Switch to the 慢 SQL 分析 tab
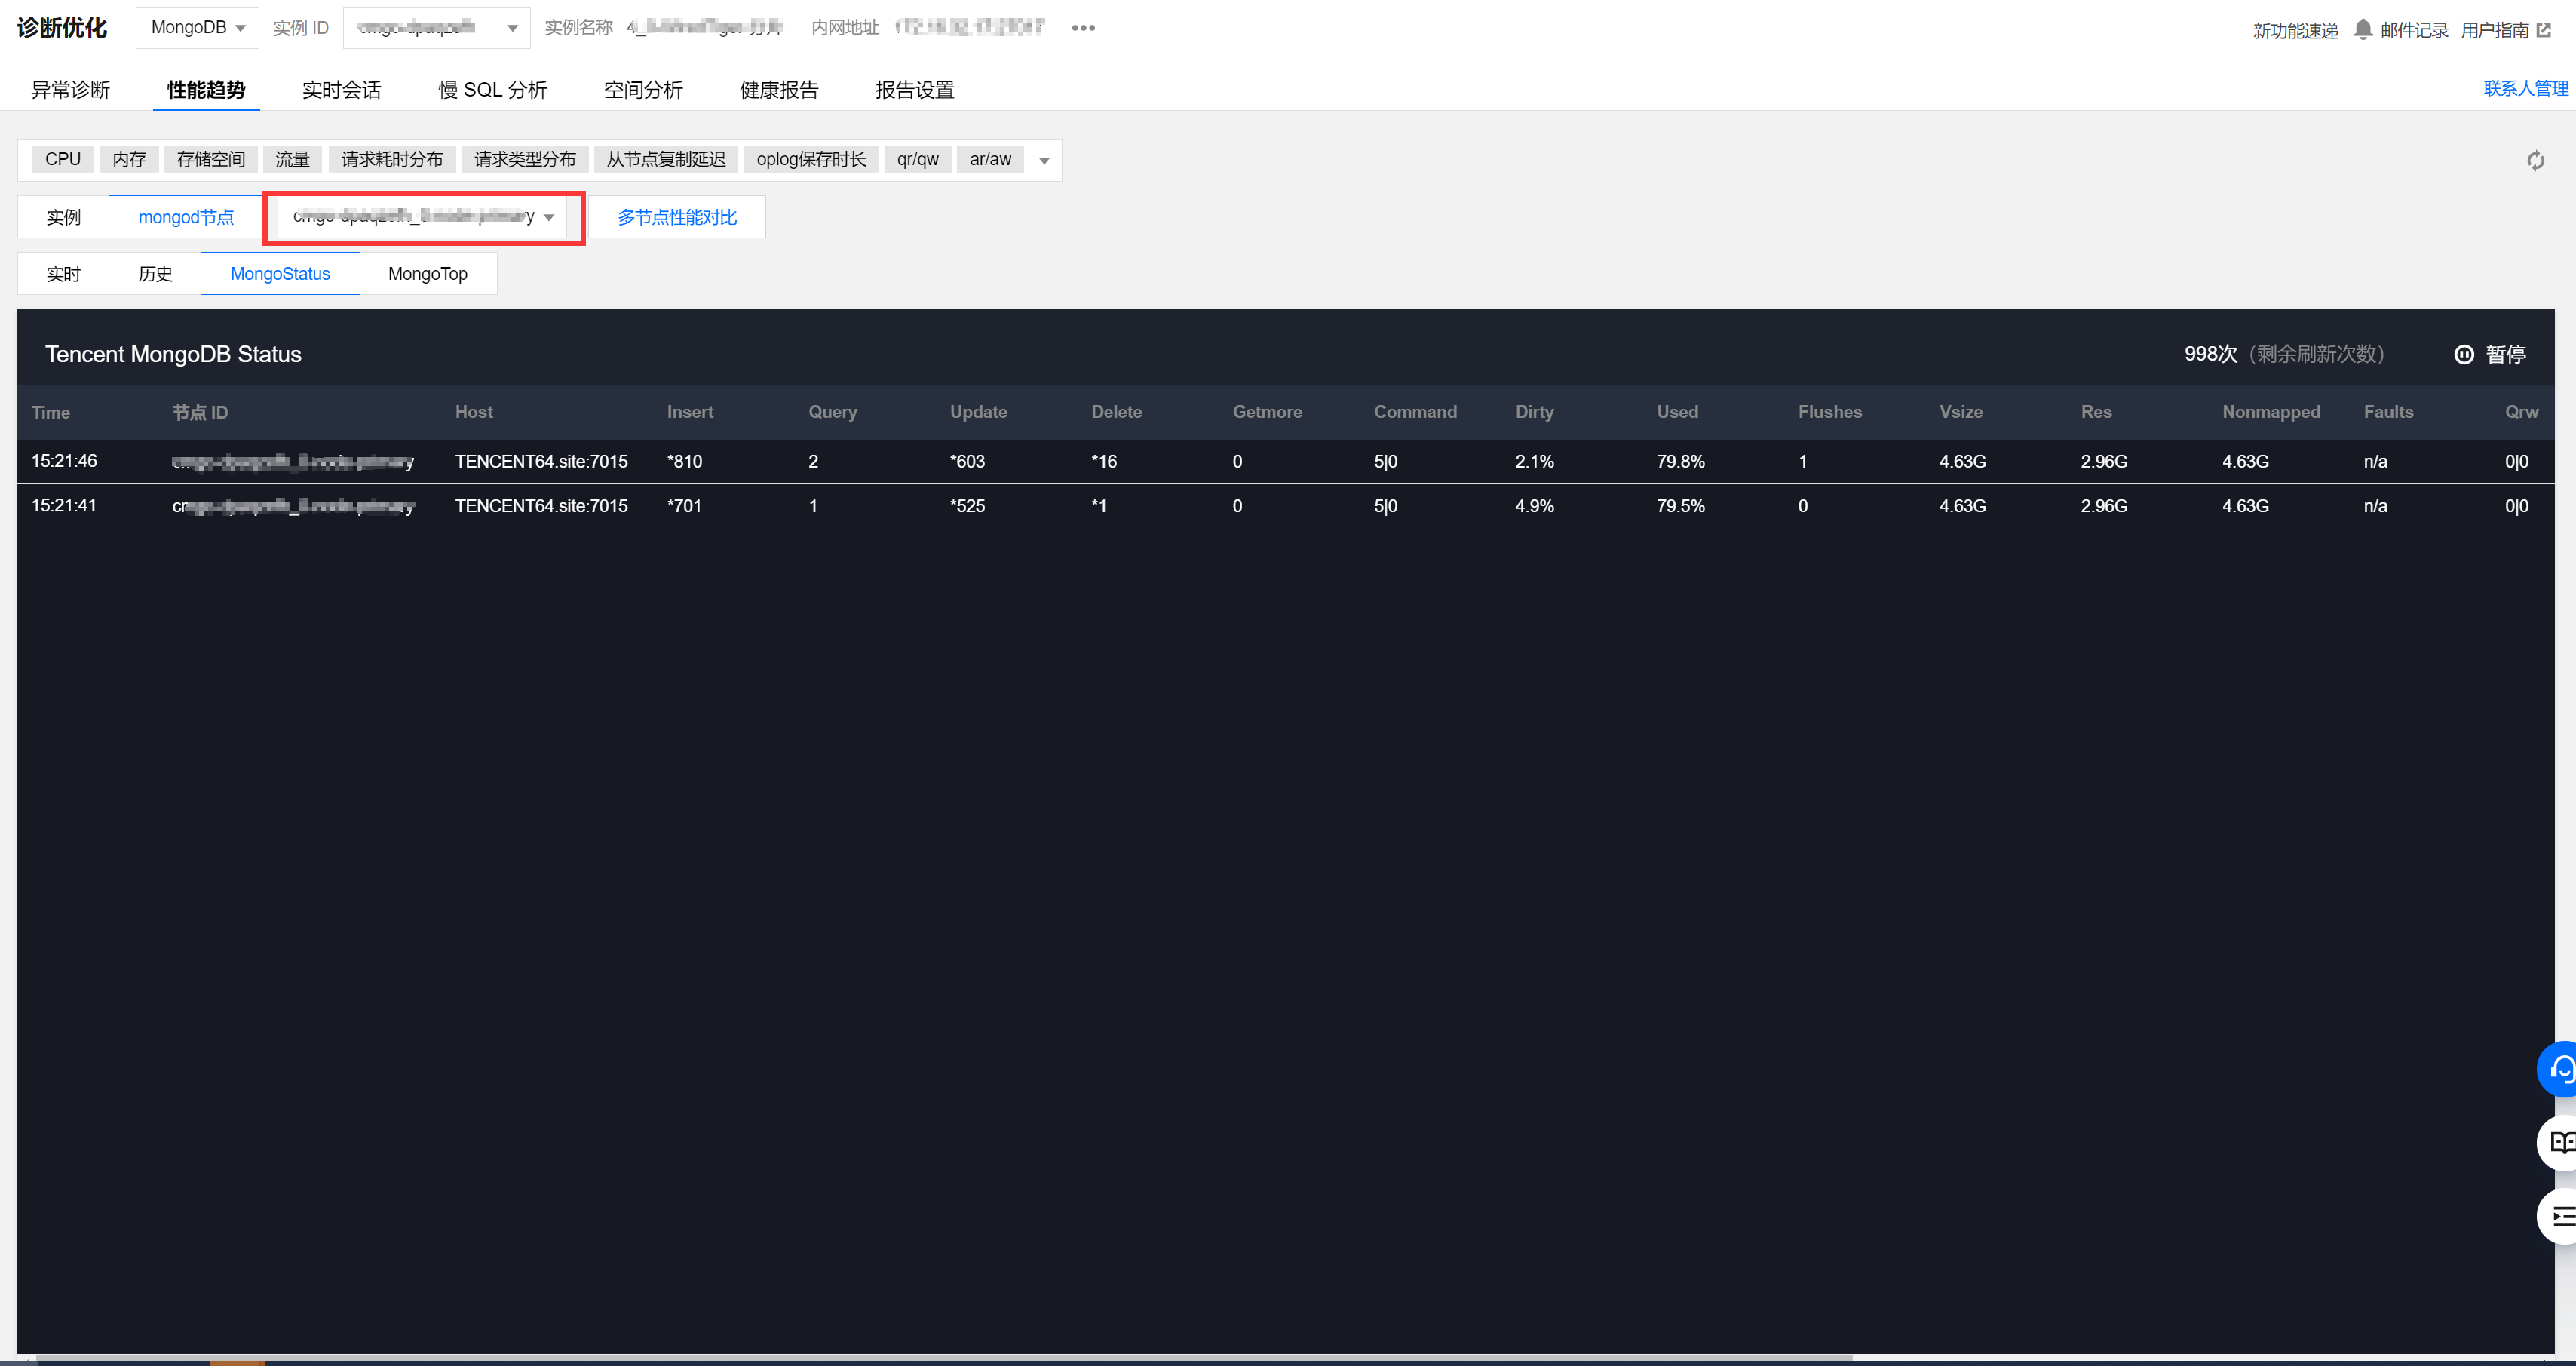2576x1366 pixels. coord(493,89)
